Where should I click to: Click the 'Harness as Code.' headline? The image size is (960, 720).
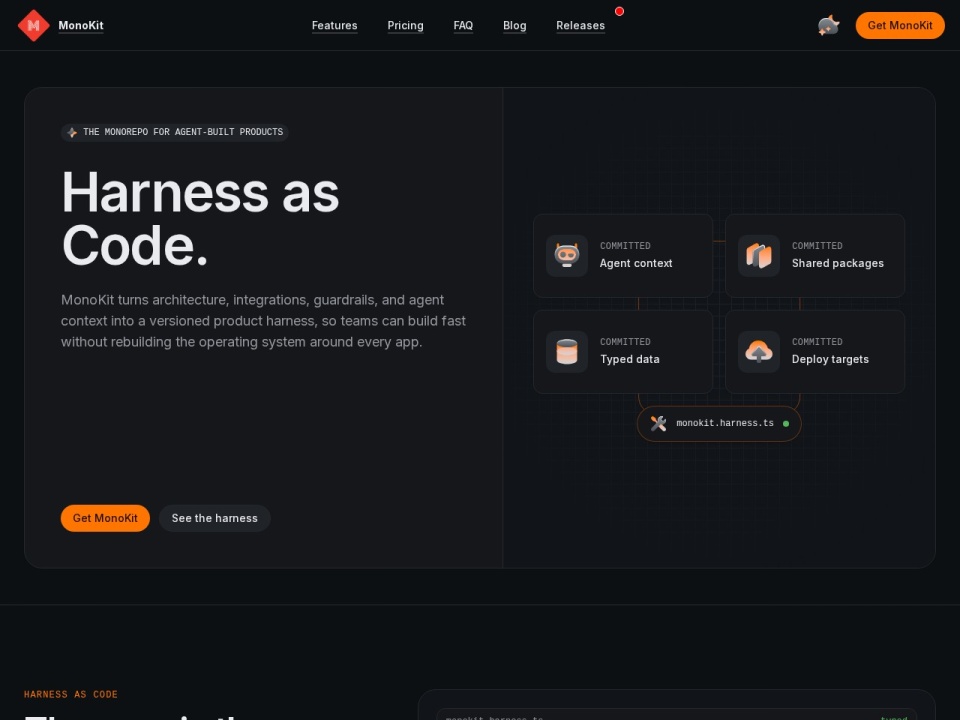[x=200, y=219]
